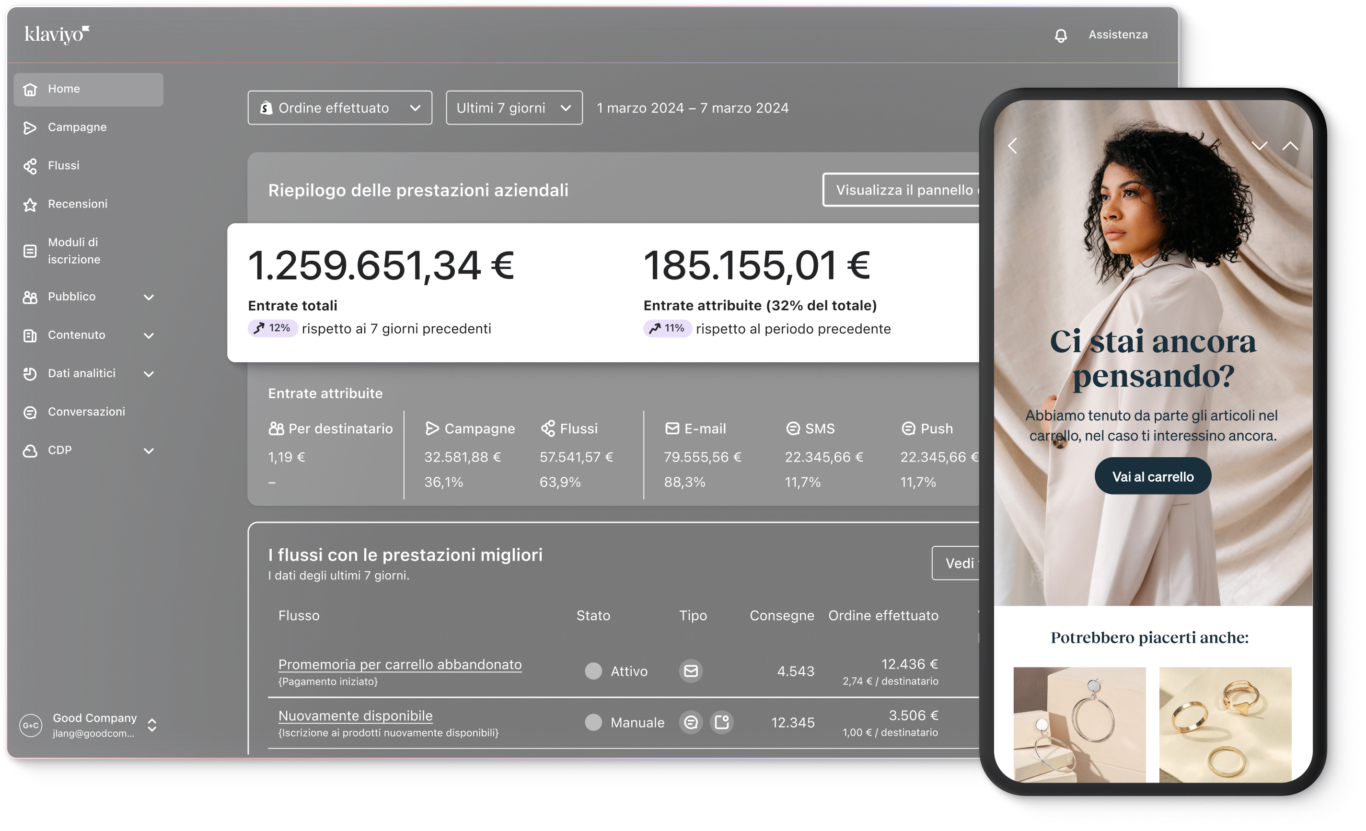
Task: Click the Home house icon
Action: pyautogui.click(x=29, y=89)
